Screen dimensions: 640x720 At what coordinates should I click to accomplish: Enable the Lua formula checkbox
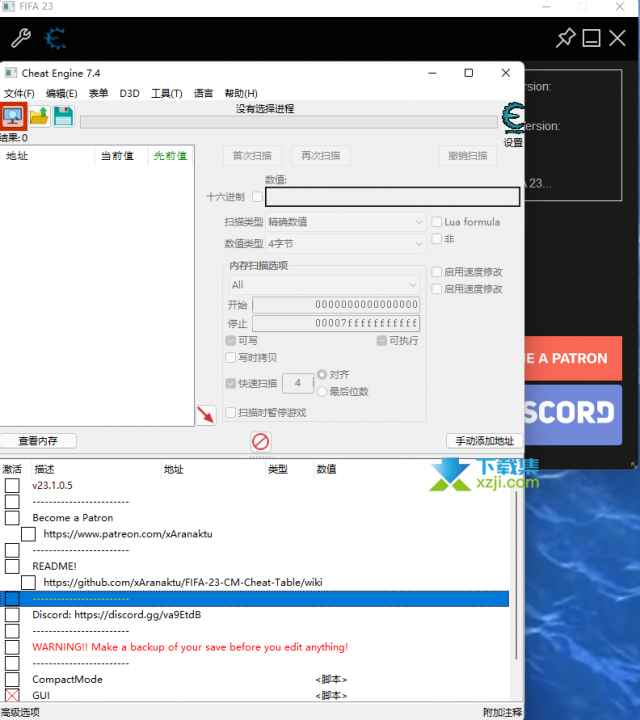(437, 222)
